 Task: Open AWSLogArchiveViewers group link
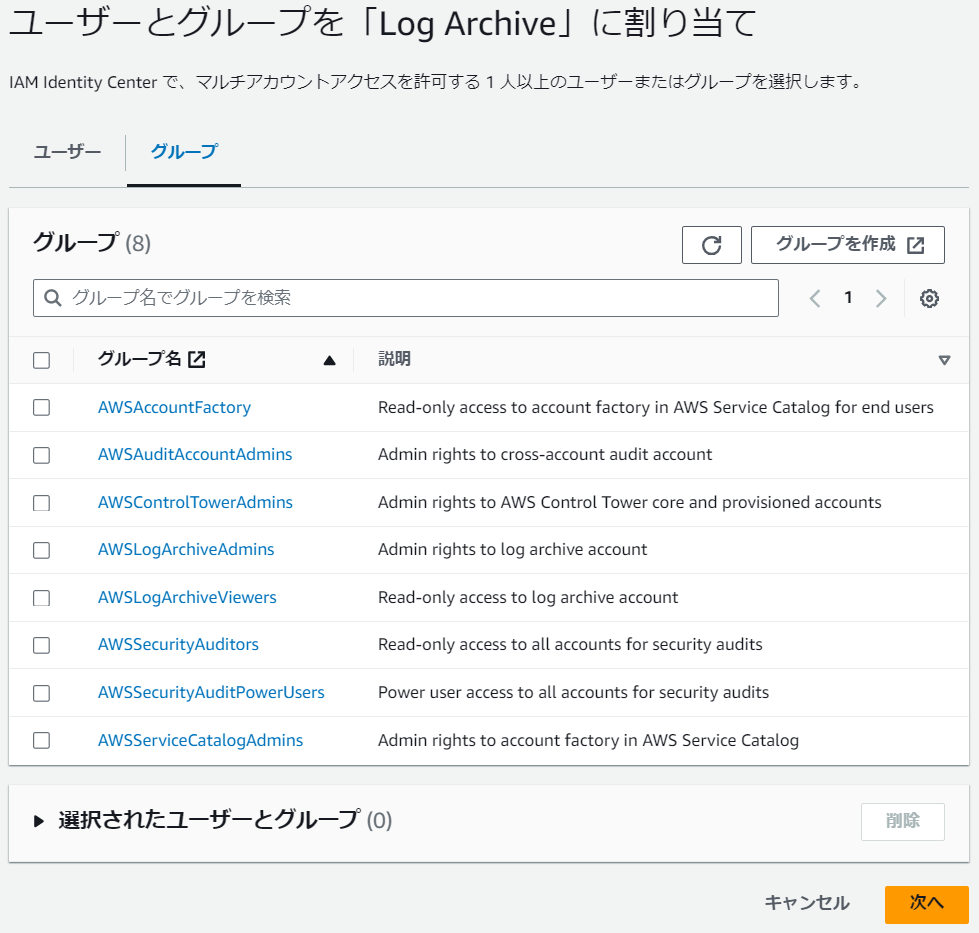(187, 598)
